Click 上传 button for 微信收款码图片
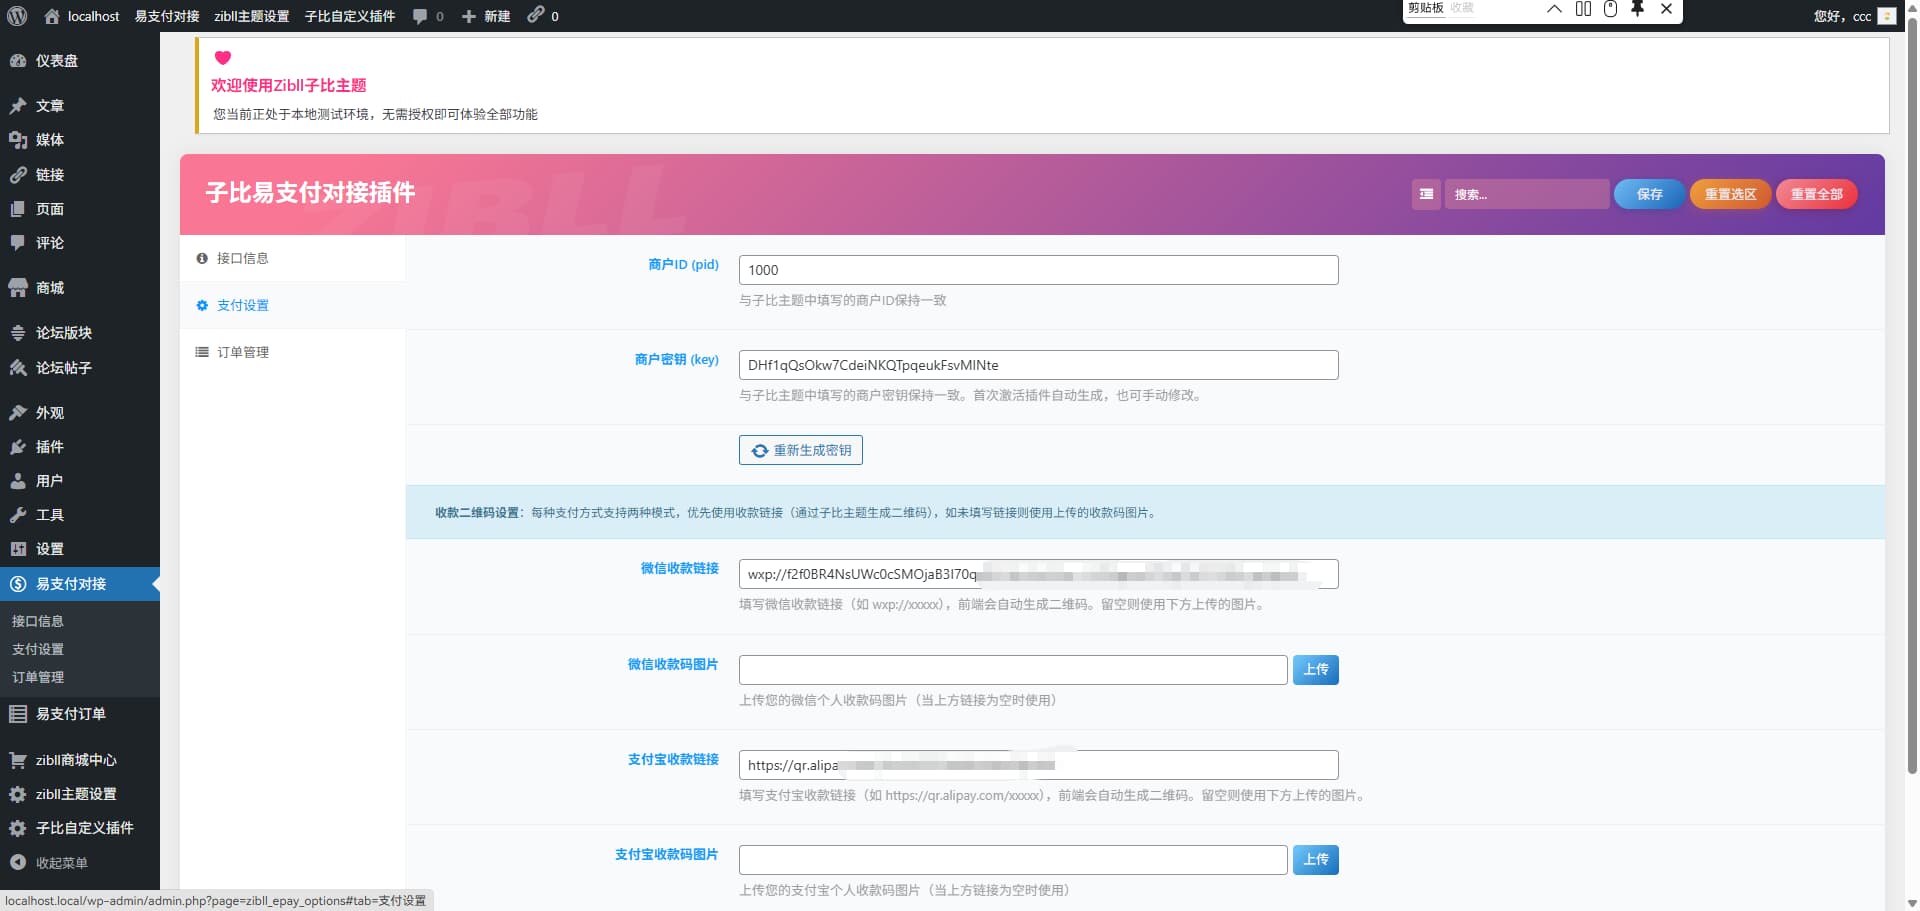The height and width of the screenshot is (911, 1920). [1316, 669]
